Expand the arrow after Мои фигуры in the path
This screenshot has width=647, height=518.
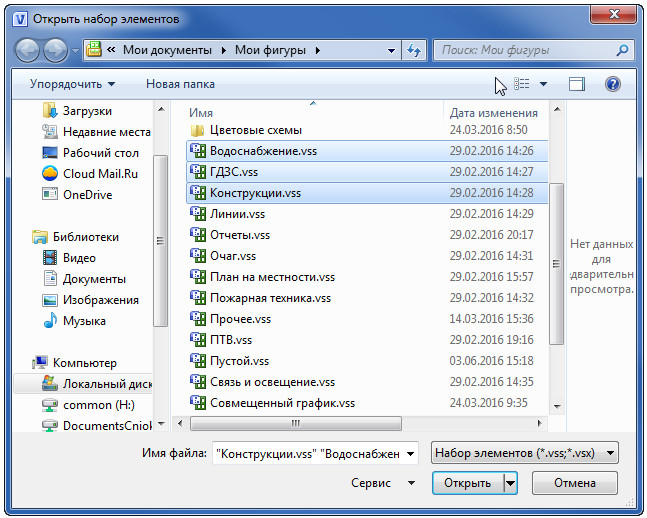click(318, 50)
